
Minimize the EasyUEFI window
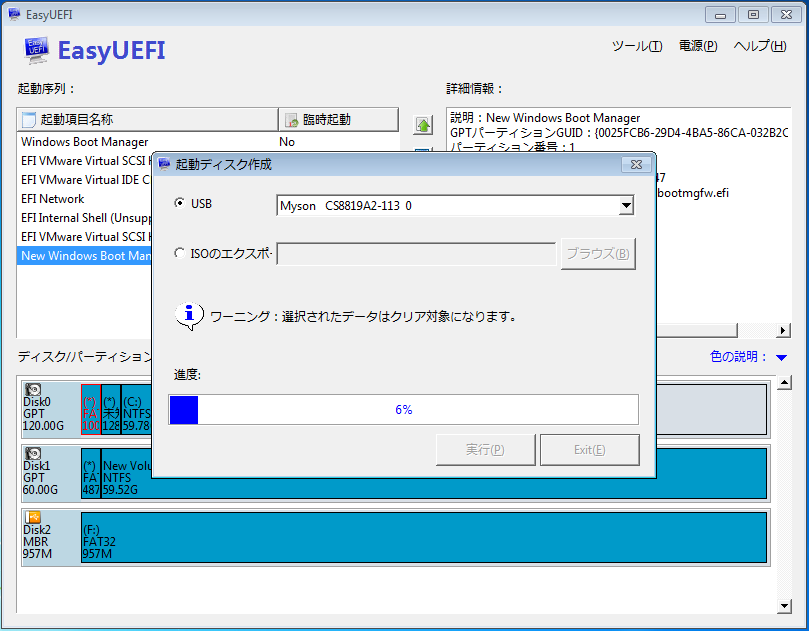pos(720,14)
